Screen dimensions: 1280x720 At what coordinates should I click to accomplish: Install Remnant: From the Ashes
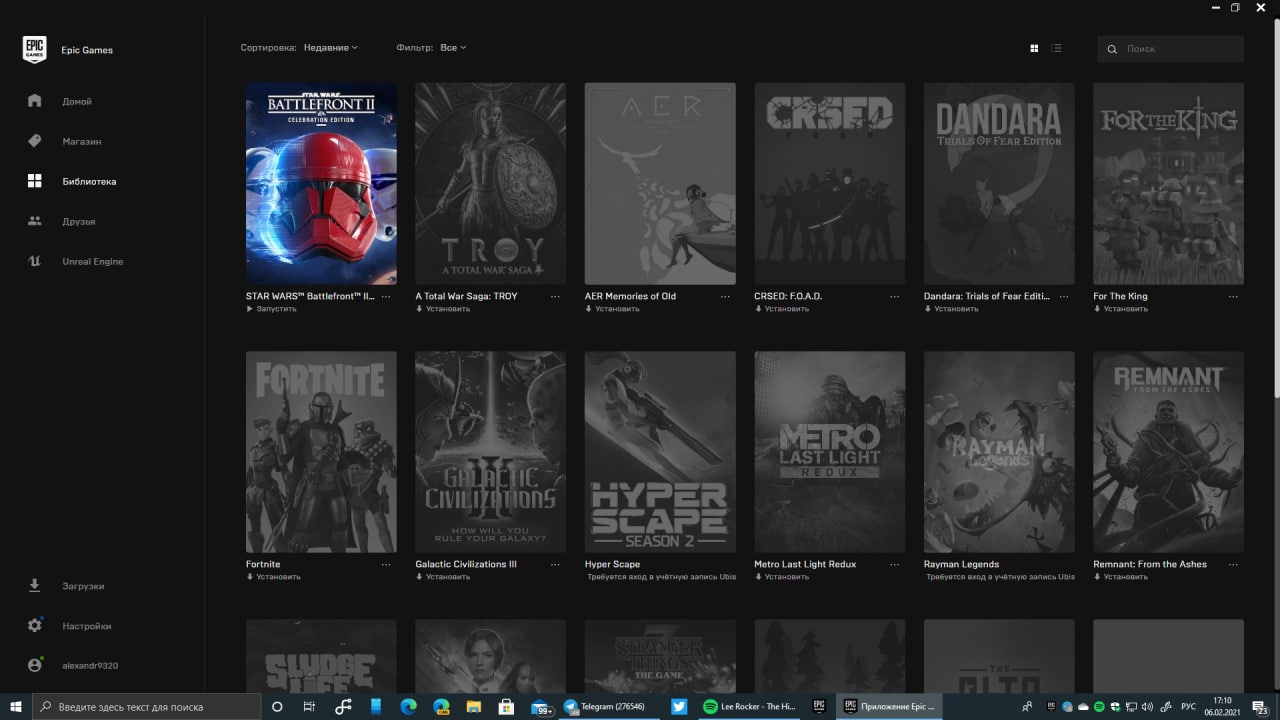point(1121,577)
